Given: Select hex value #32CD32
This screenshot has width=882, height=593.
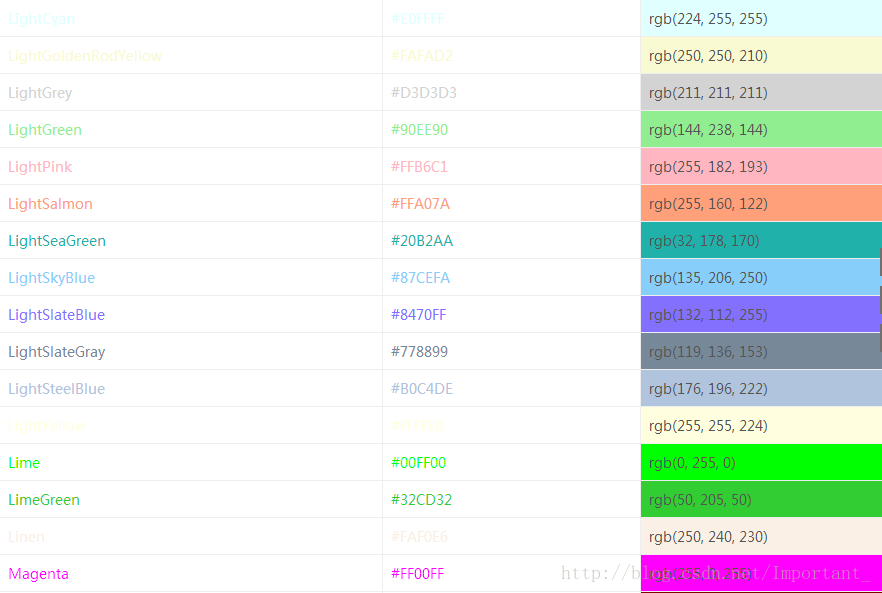Looking at the screenshot, I should 421,500.
